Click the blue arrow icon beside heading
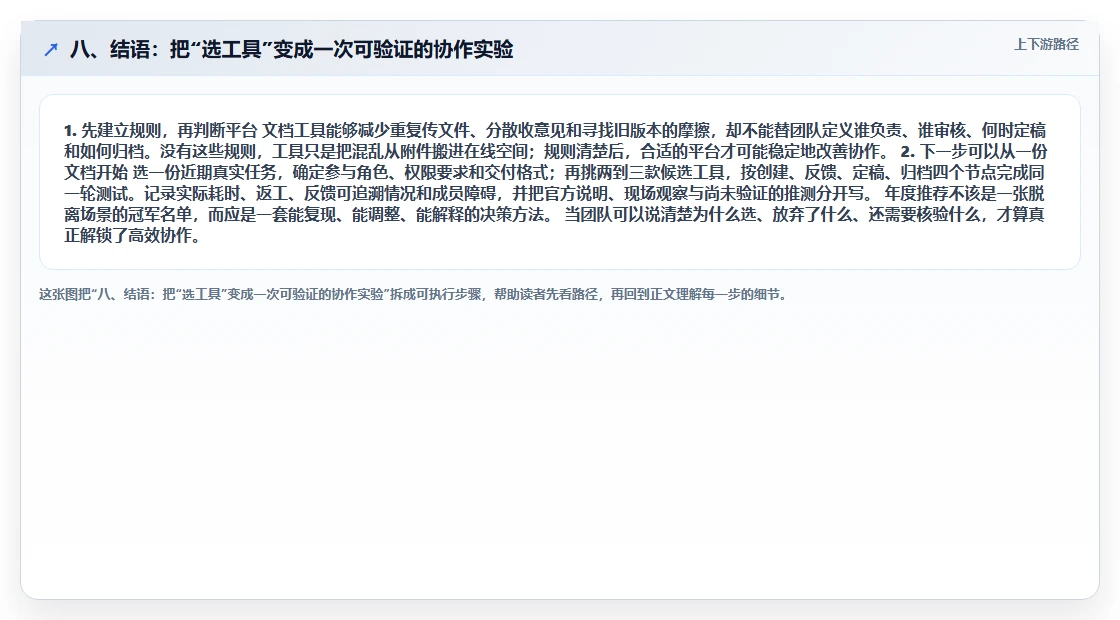This screenshot has height=620, width=1120. pos(51,49)
